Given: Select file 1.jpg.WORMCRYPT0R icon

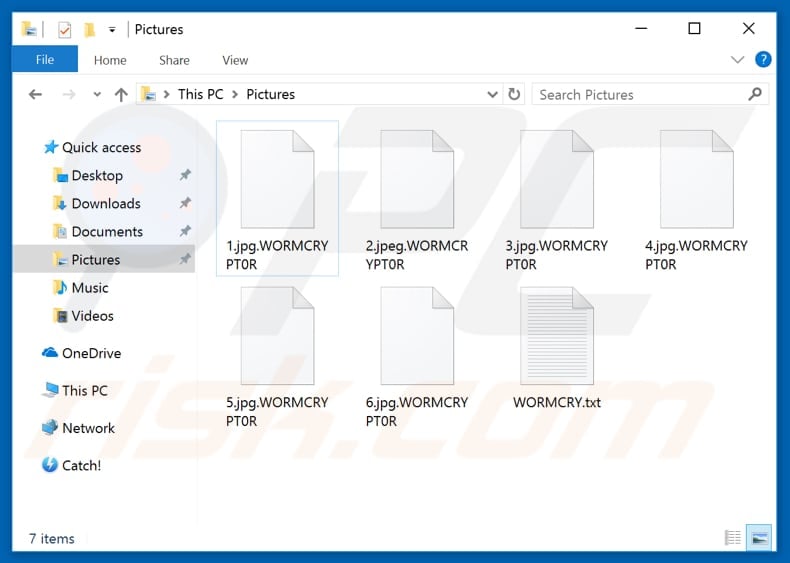Looking at the screenshot, I should (x=278, y=179).
